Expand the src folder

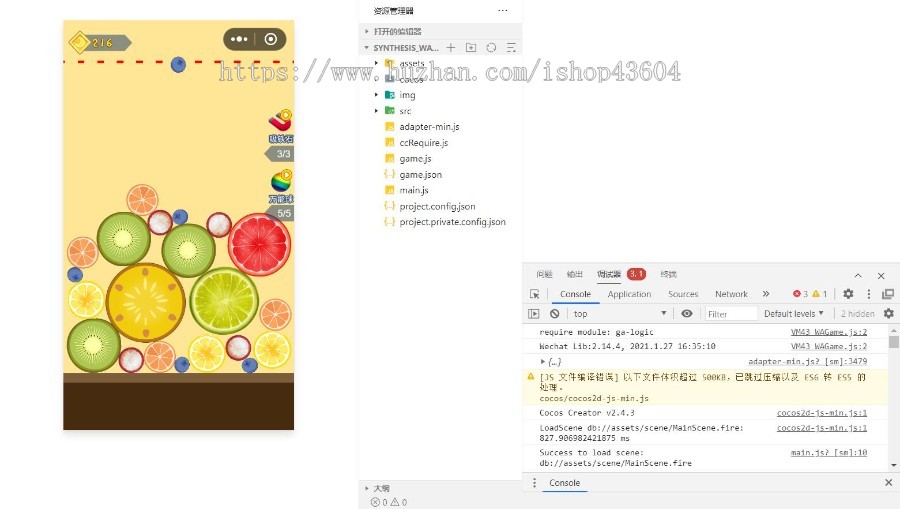[440, 111]
